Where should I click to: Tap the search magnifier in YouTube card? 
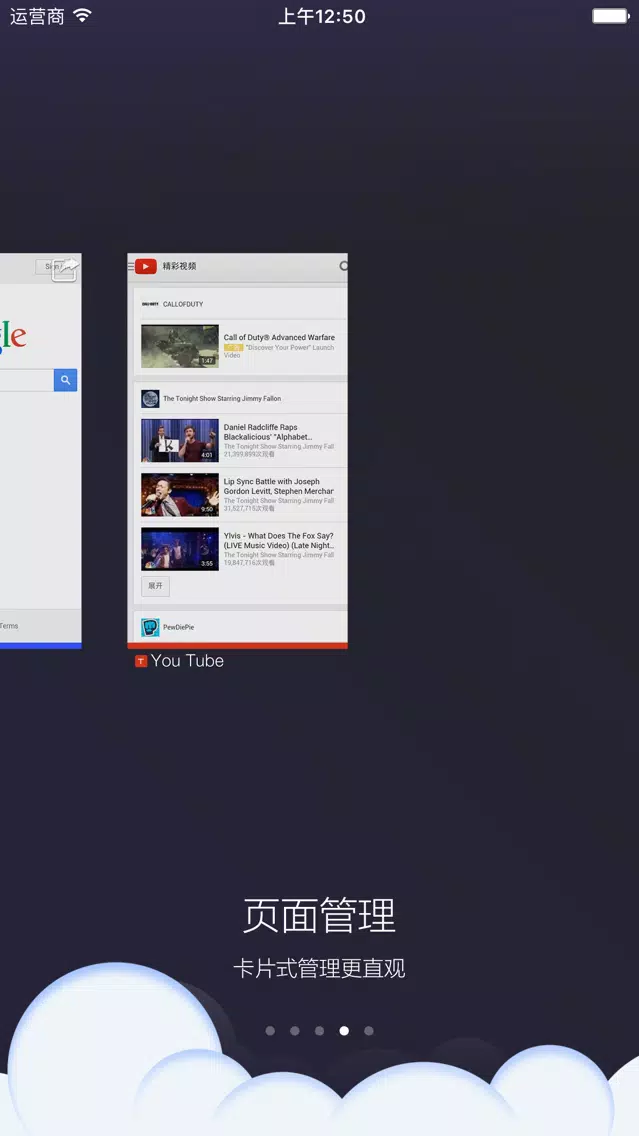point(343,266)
